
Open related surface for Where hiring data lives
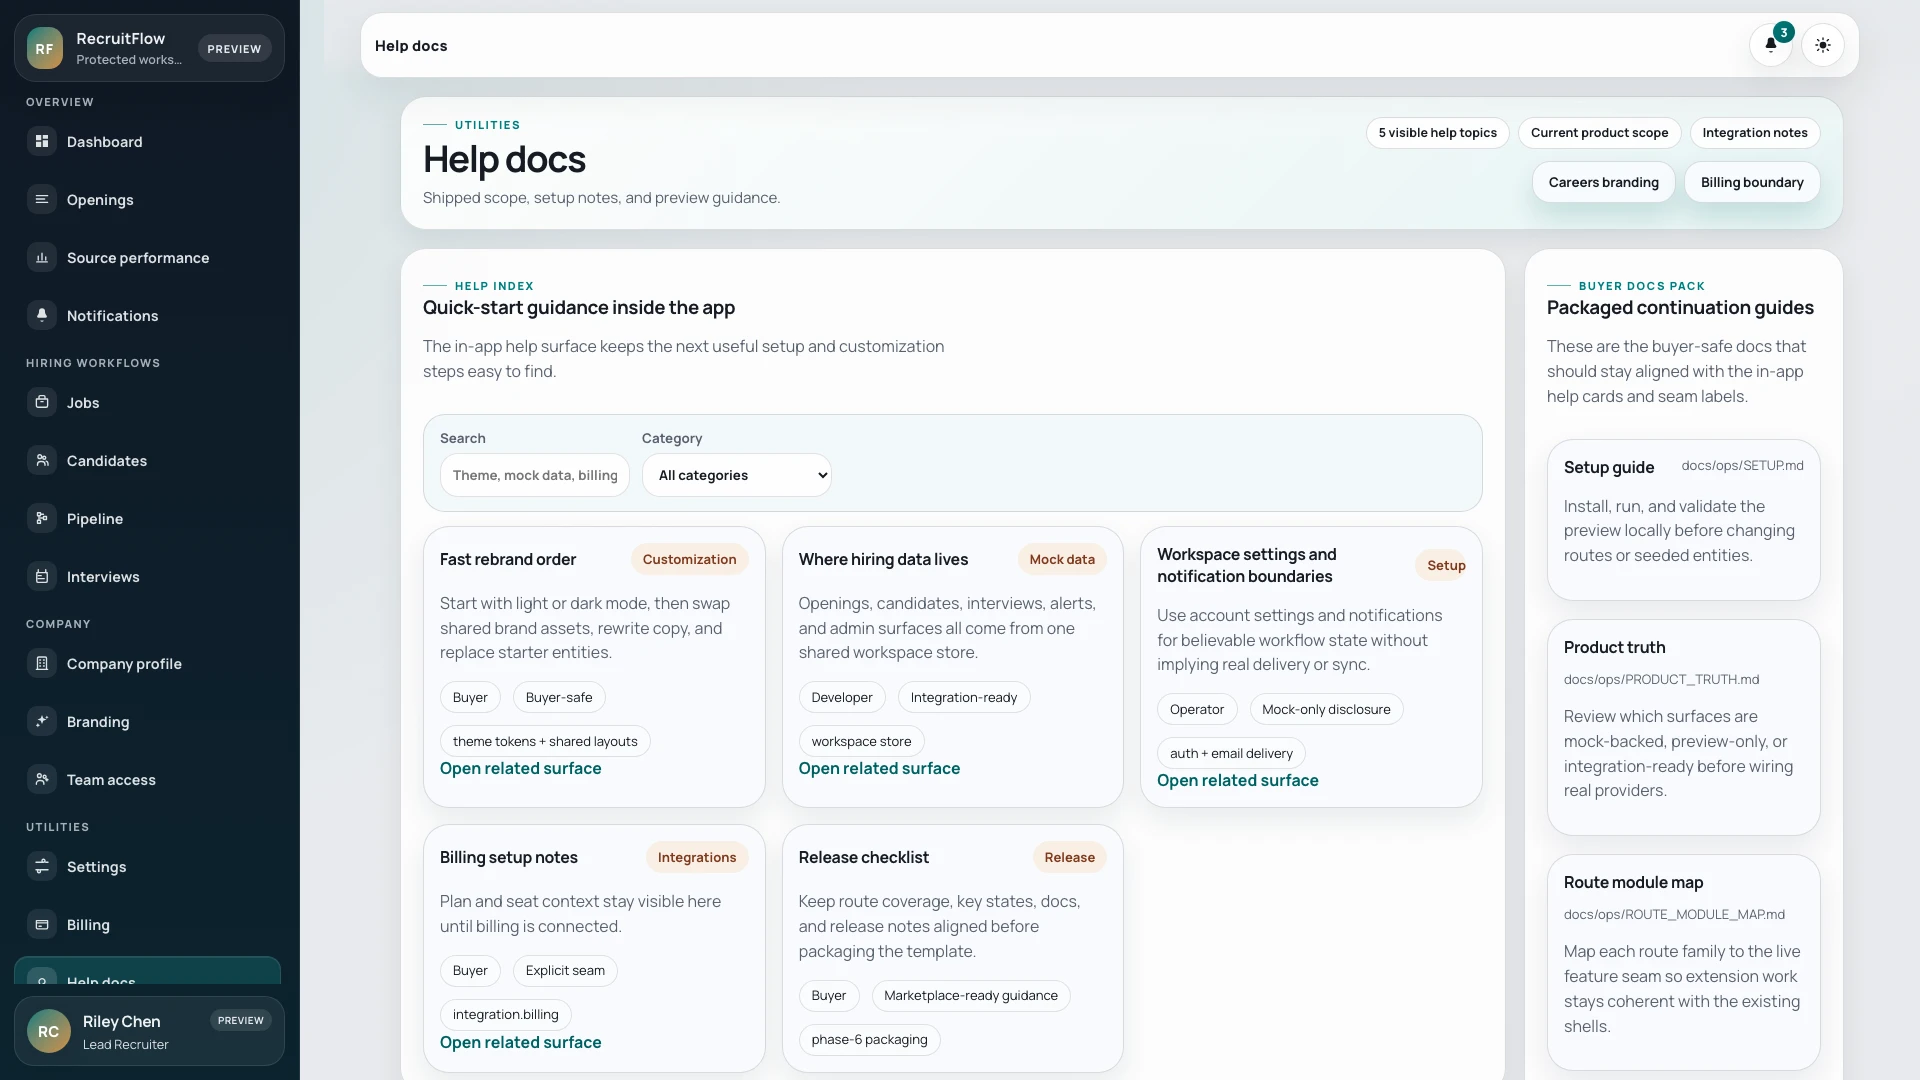[879, 769]
